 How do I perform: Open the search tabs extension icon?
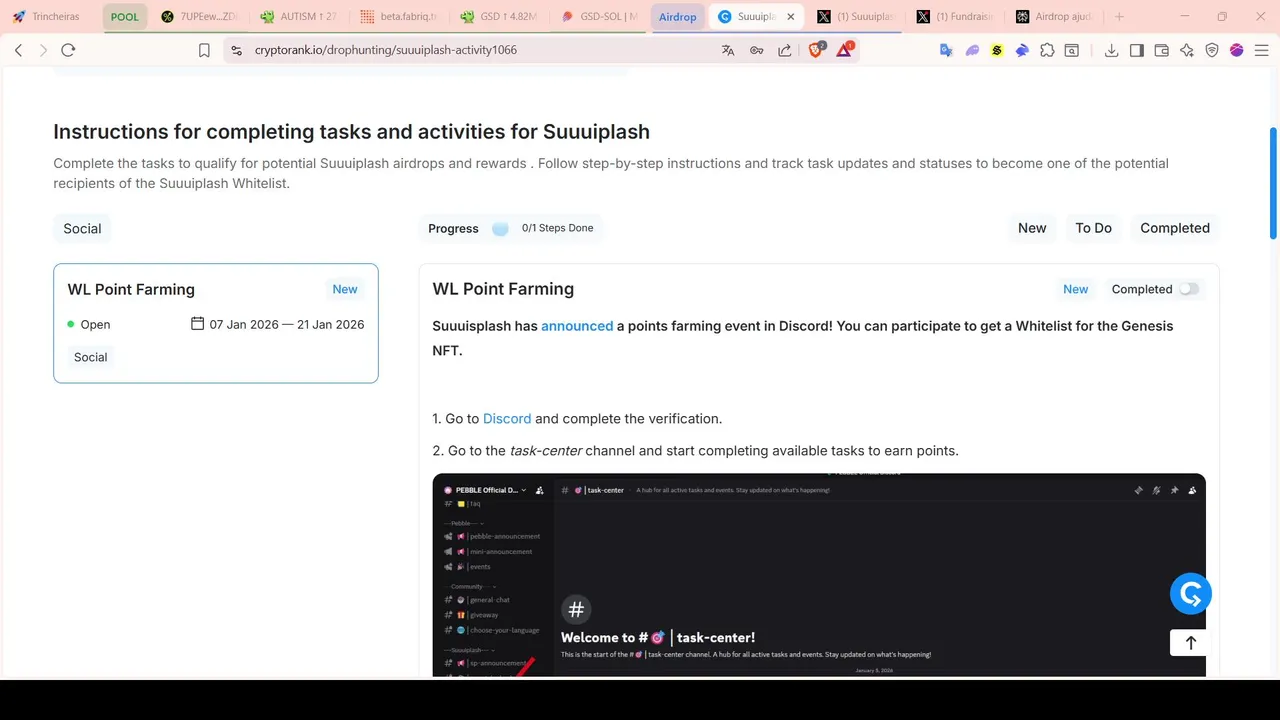coord(1072,50)
